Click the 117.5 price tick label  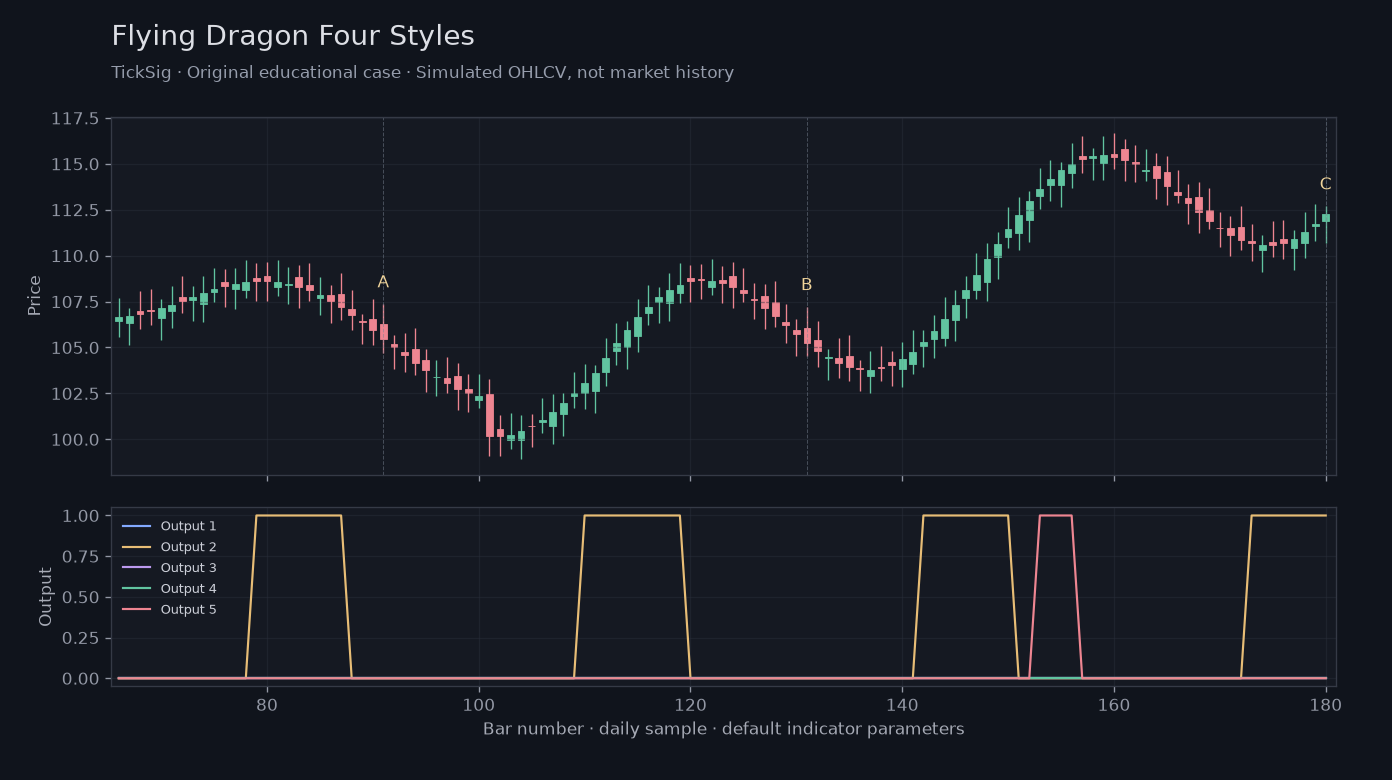[x=75, y=119]
